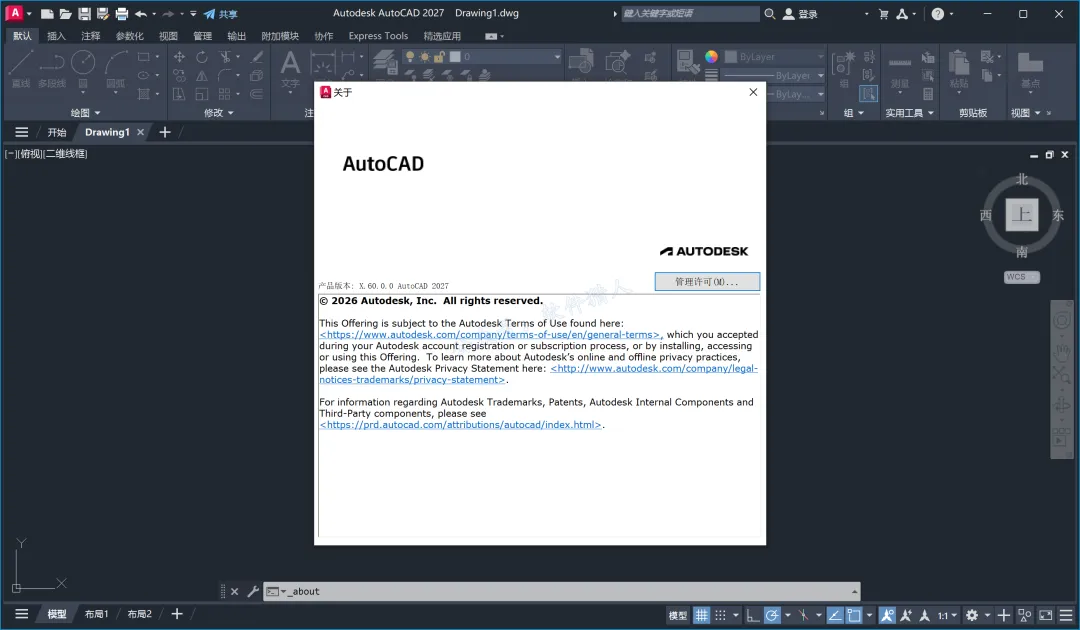Open the prd.autocad.com attributions link

pos(460,425)
